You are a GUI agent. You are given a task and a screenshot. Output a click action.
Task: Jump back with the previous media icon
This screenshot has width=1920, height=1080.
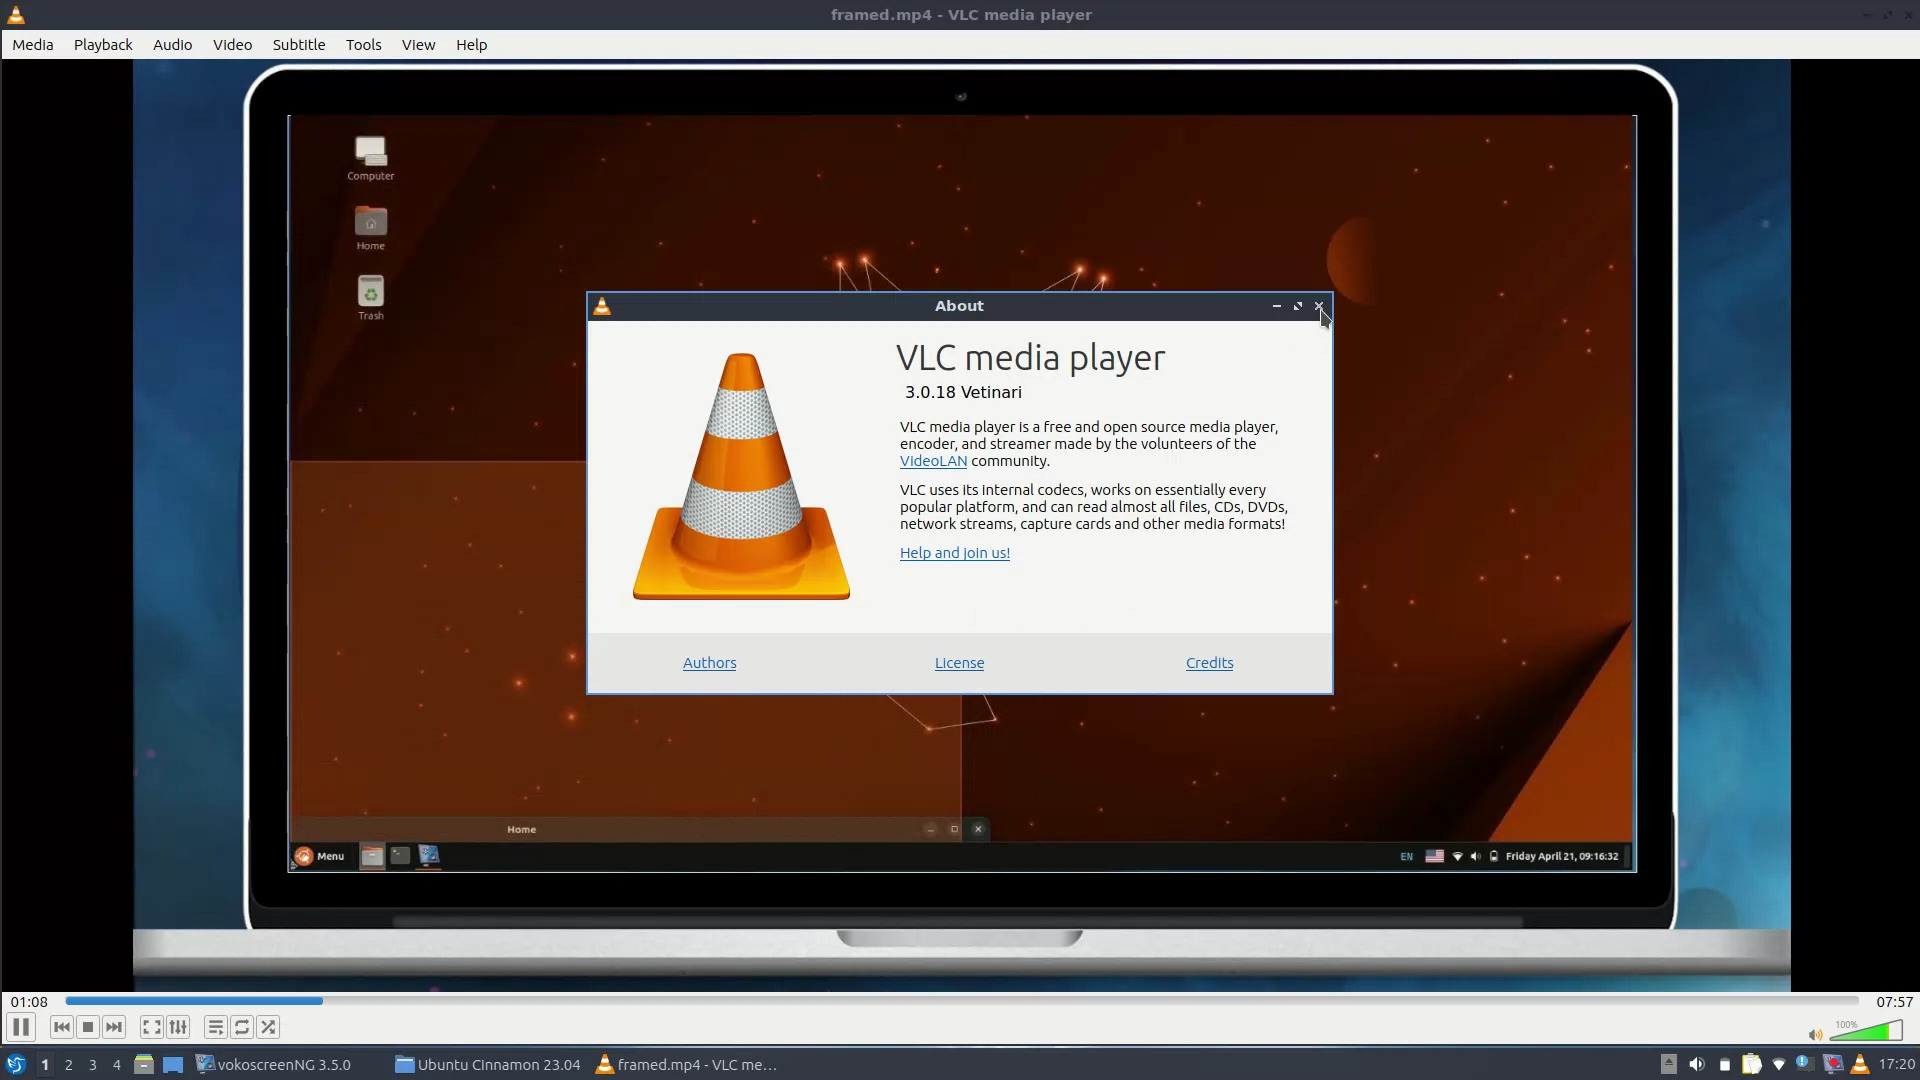(61, 1027)
